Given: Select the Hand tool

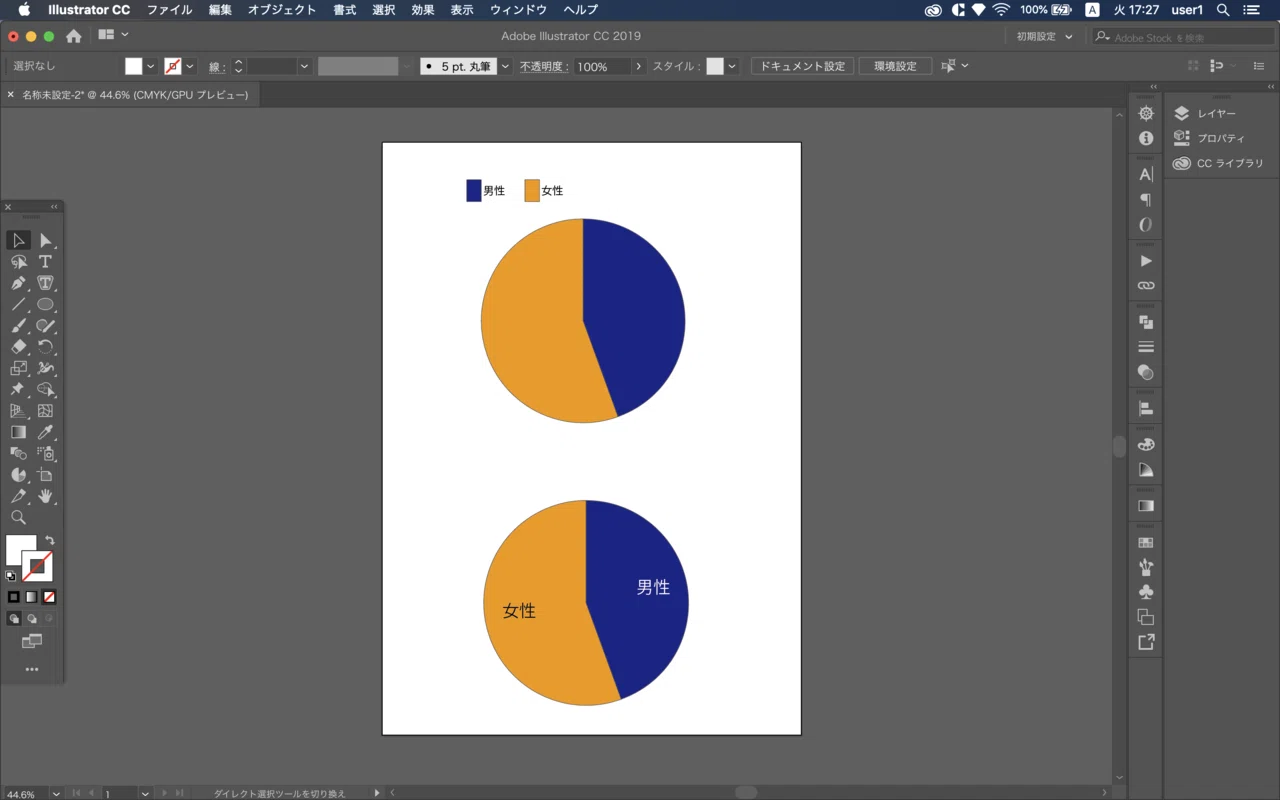Looking at the screenshot, I should tap(45, 496).
